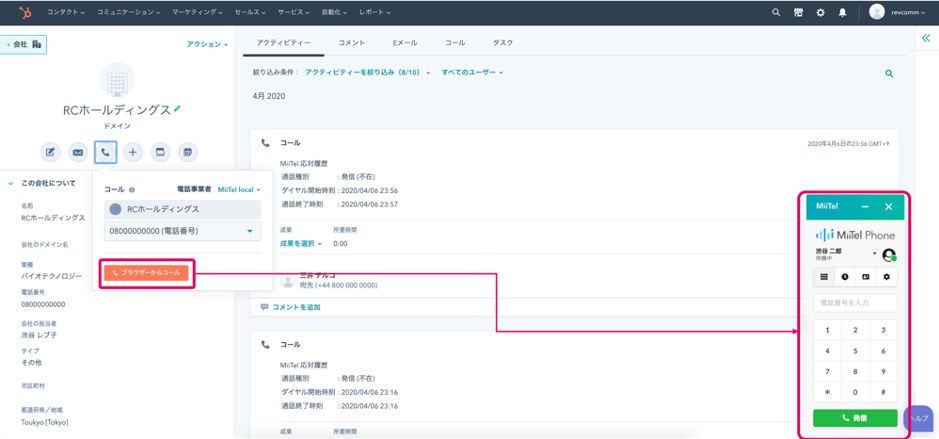Dial # on the MiiTel keypad
939x439 pixels.
tap(883, 392)
